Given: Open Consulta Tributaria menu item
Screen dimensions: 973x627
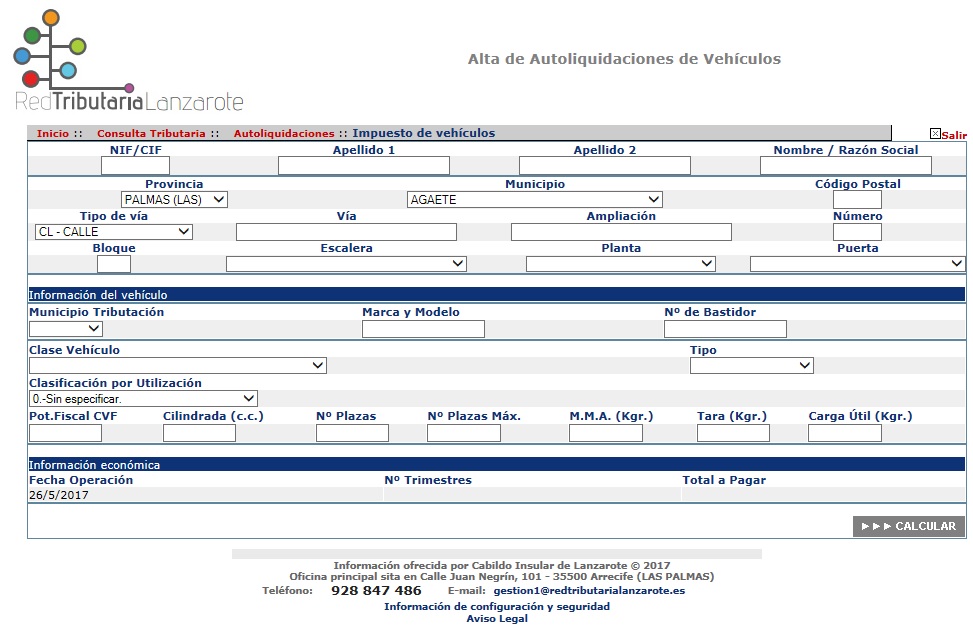Looking at the screenshot, I should (151, 134).
